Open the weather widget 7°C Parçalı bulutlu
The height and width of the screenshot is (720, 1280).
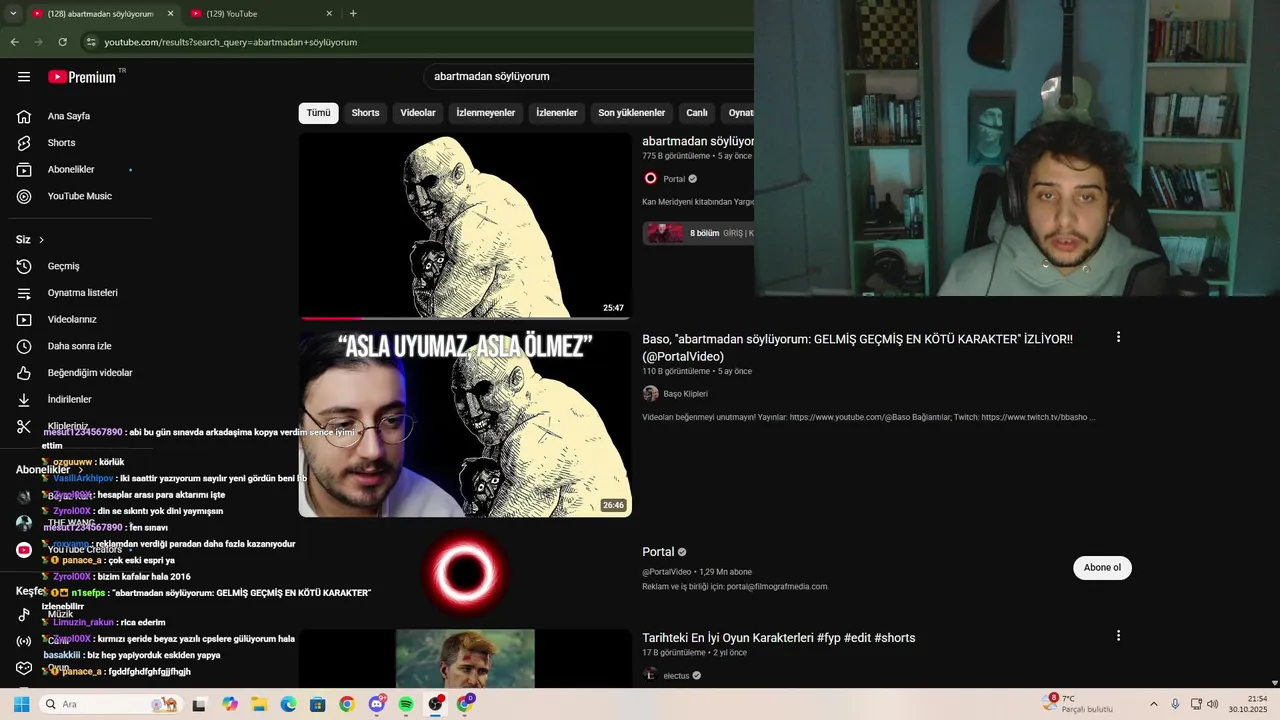pyautogui.click(x=1078, y=704)
